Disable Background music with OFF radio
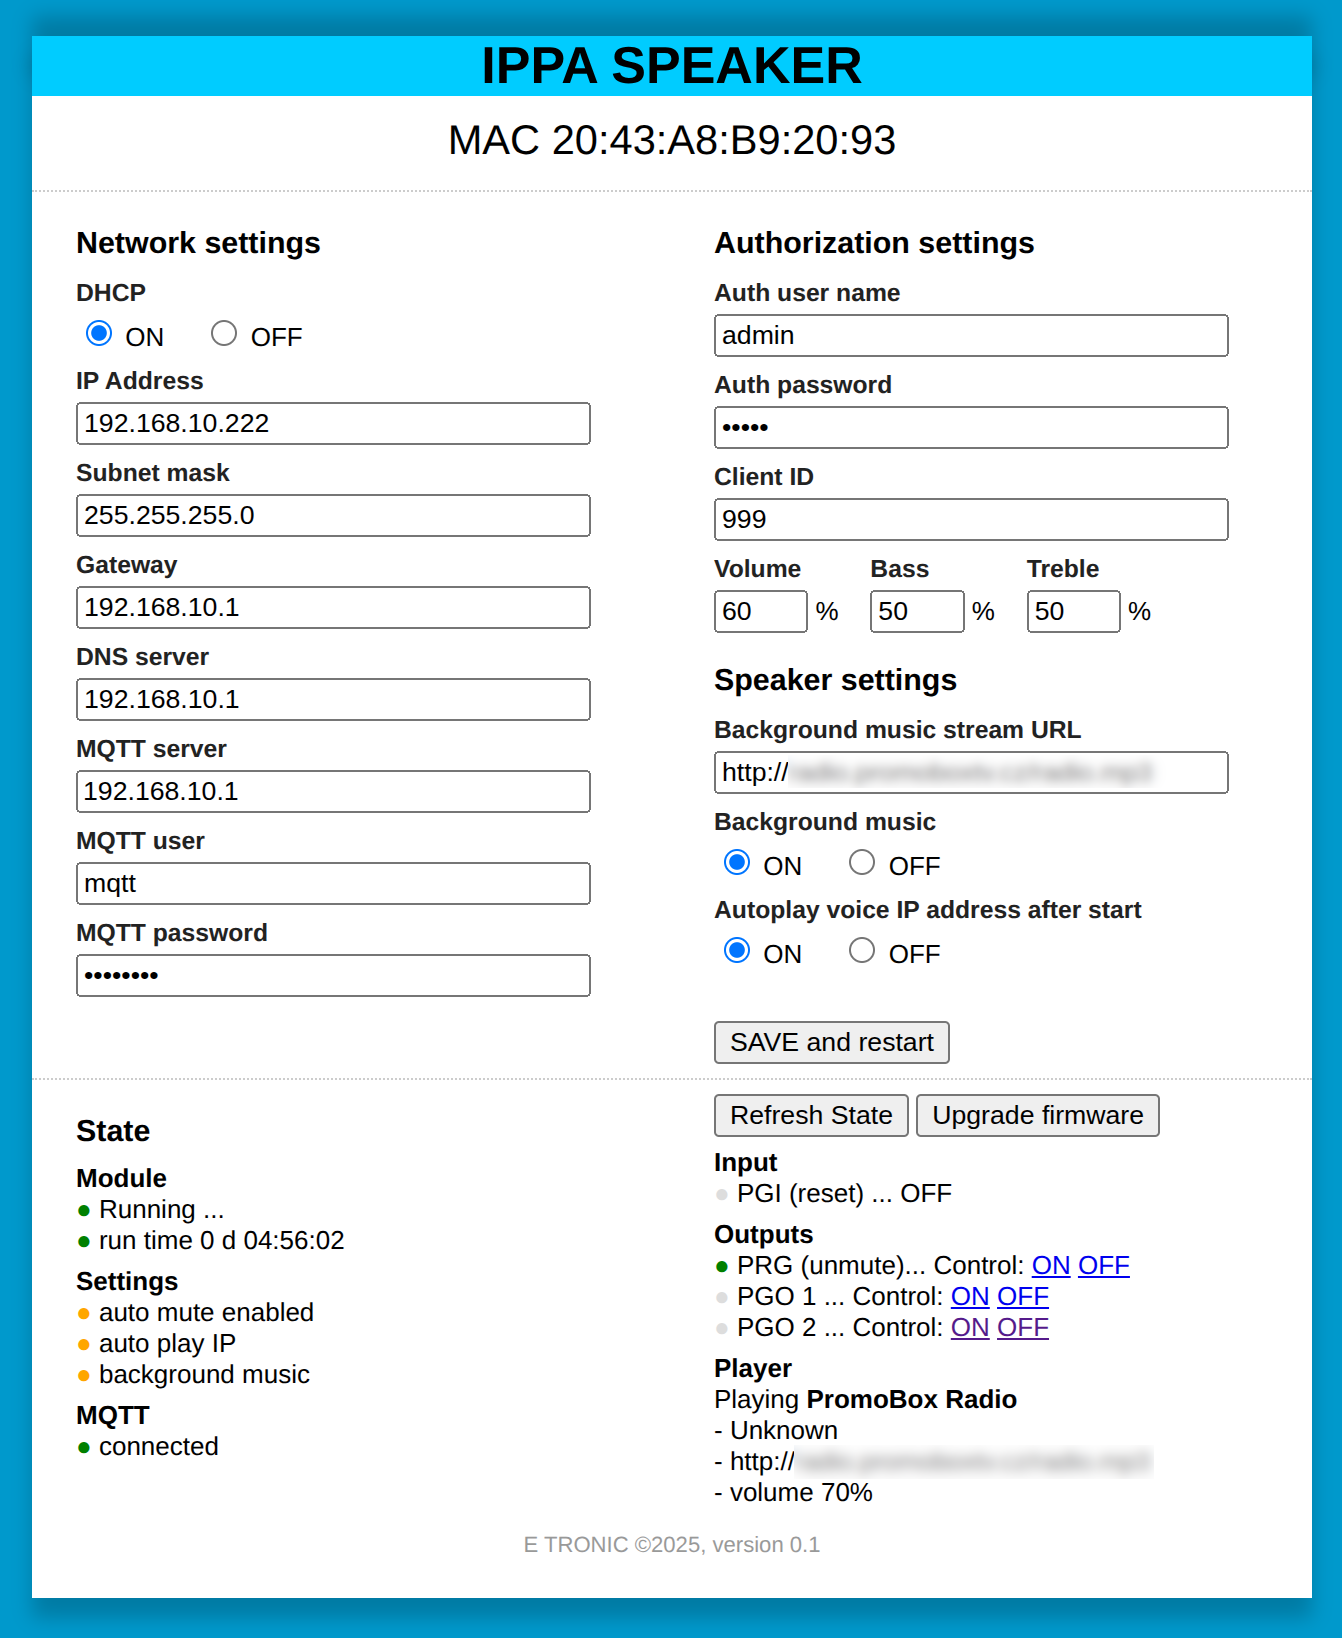1342x1638 pixels. click(x=862, y=863)
